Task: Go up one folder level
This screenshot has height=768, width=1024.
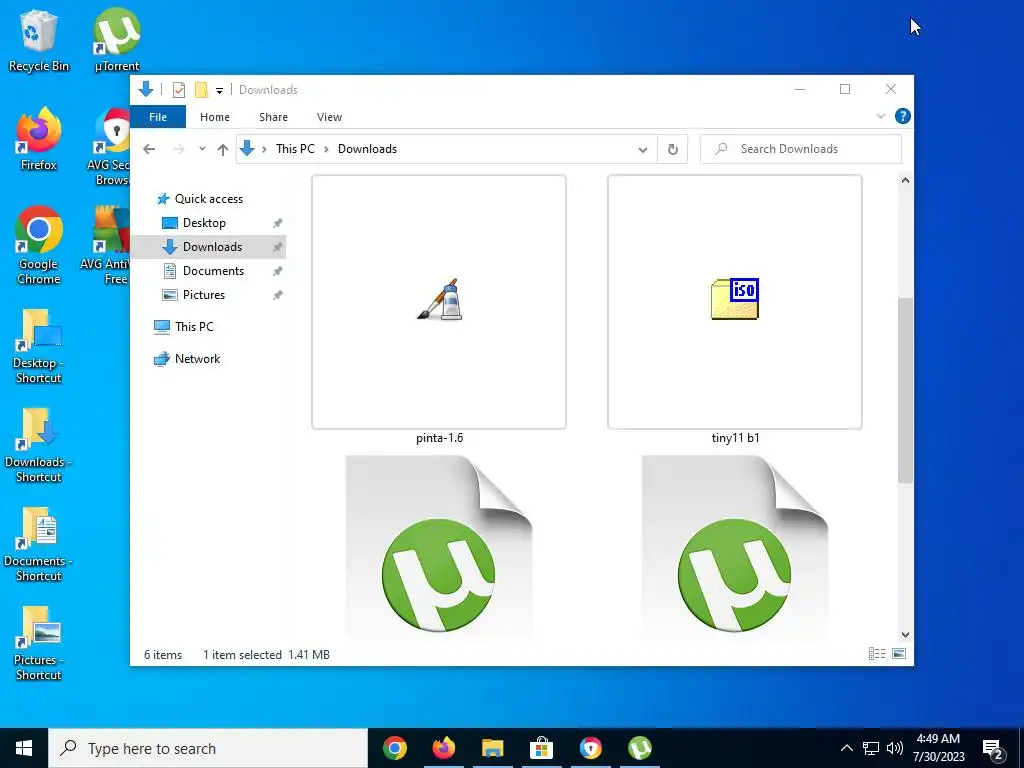Action: (x=223, y=150)
